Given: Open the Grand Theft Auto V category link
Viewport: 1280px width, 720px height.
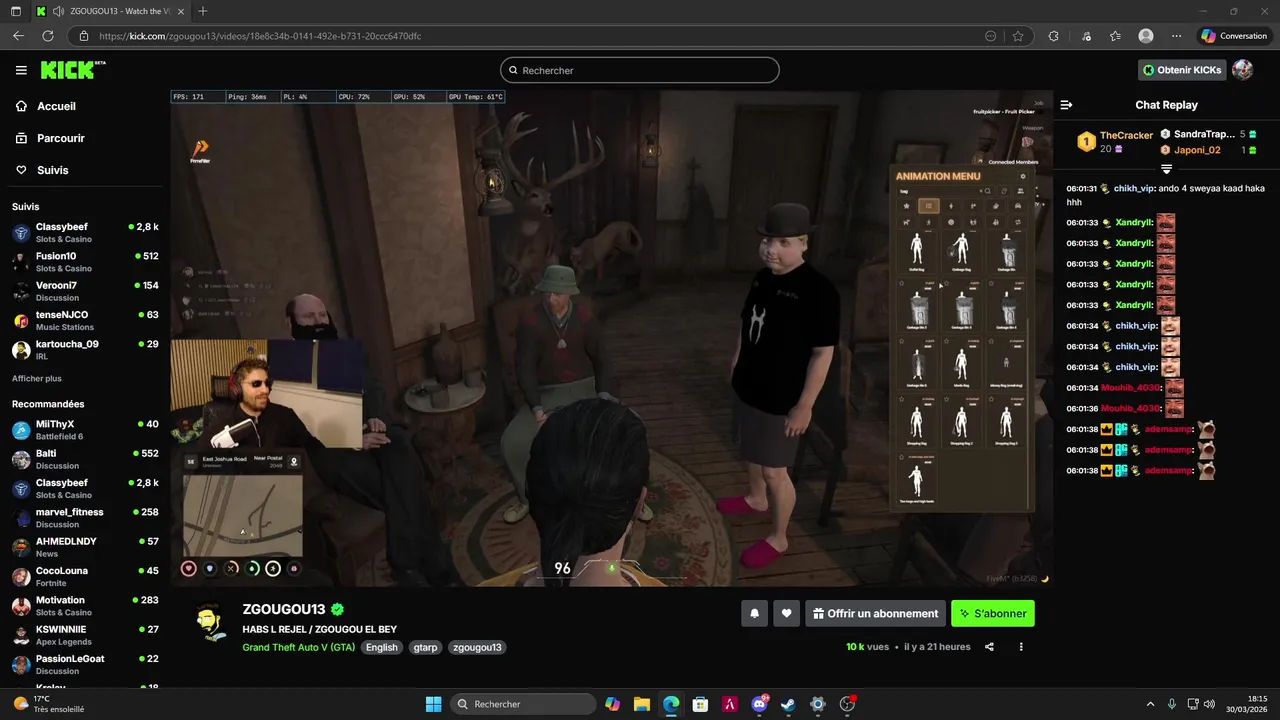Looking at the screenshot, I should pyautogui.click(x=298, y=647).
